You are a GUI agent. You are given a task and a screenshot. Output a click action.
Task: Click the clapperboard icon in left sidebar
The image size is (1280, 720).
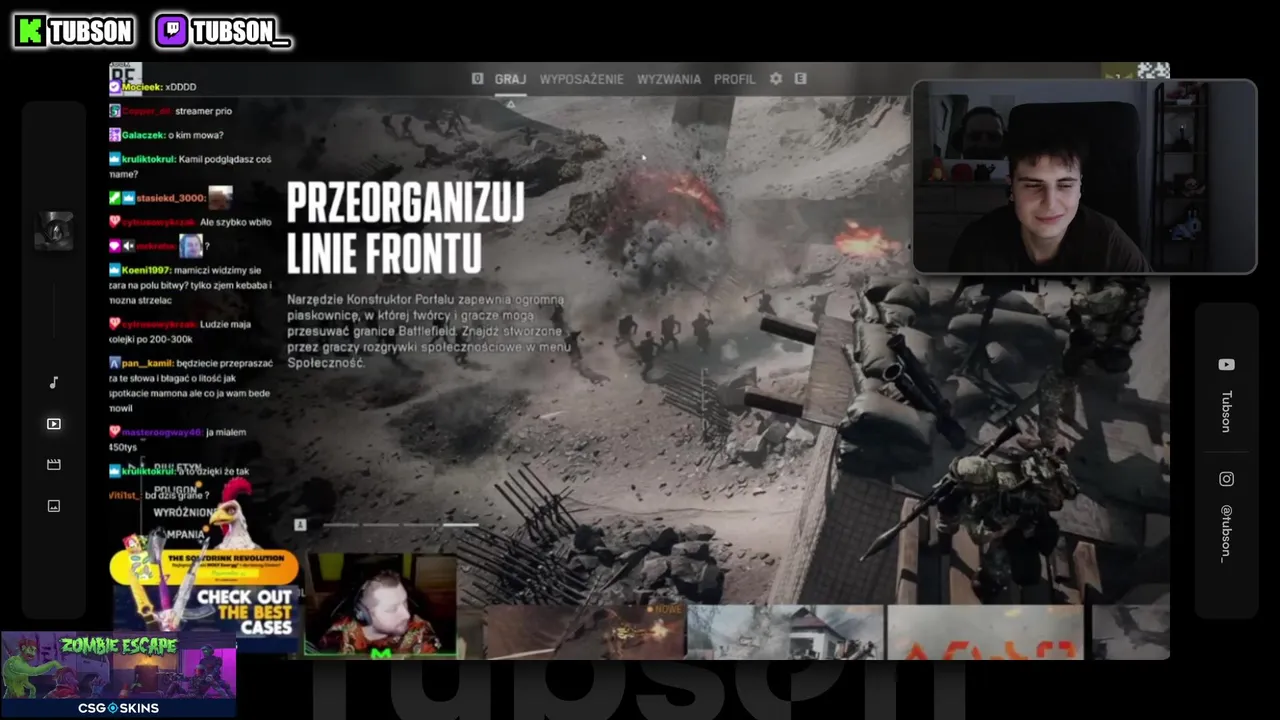click(54, 464)
